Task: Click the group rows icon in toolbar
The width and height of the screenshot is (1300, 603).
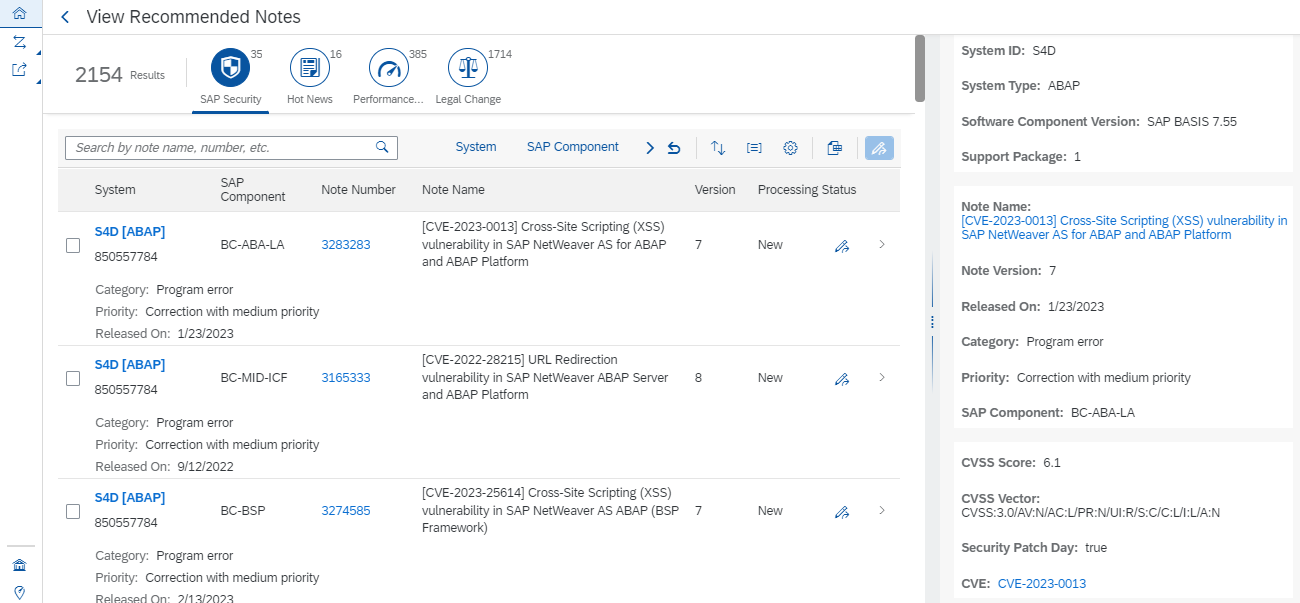Action: 754,148
